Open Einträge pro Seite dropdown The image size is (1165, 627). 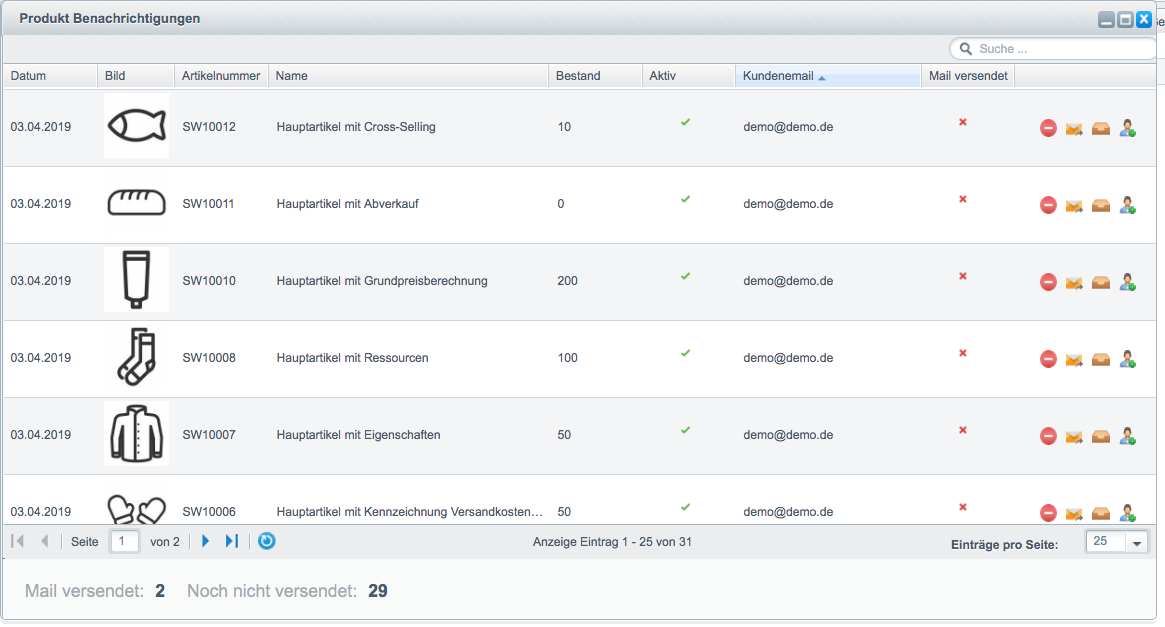pyautogui.click(x=1136, y=543)
